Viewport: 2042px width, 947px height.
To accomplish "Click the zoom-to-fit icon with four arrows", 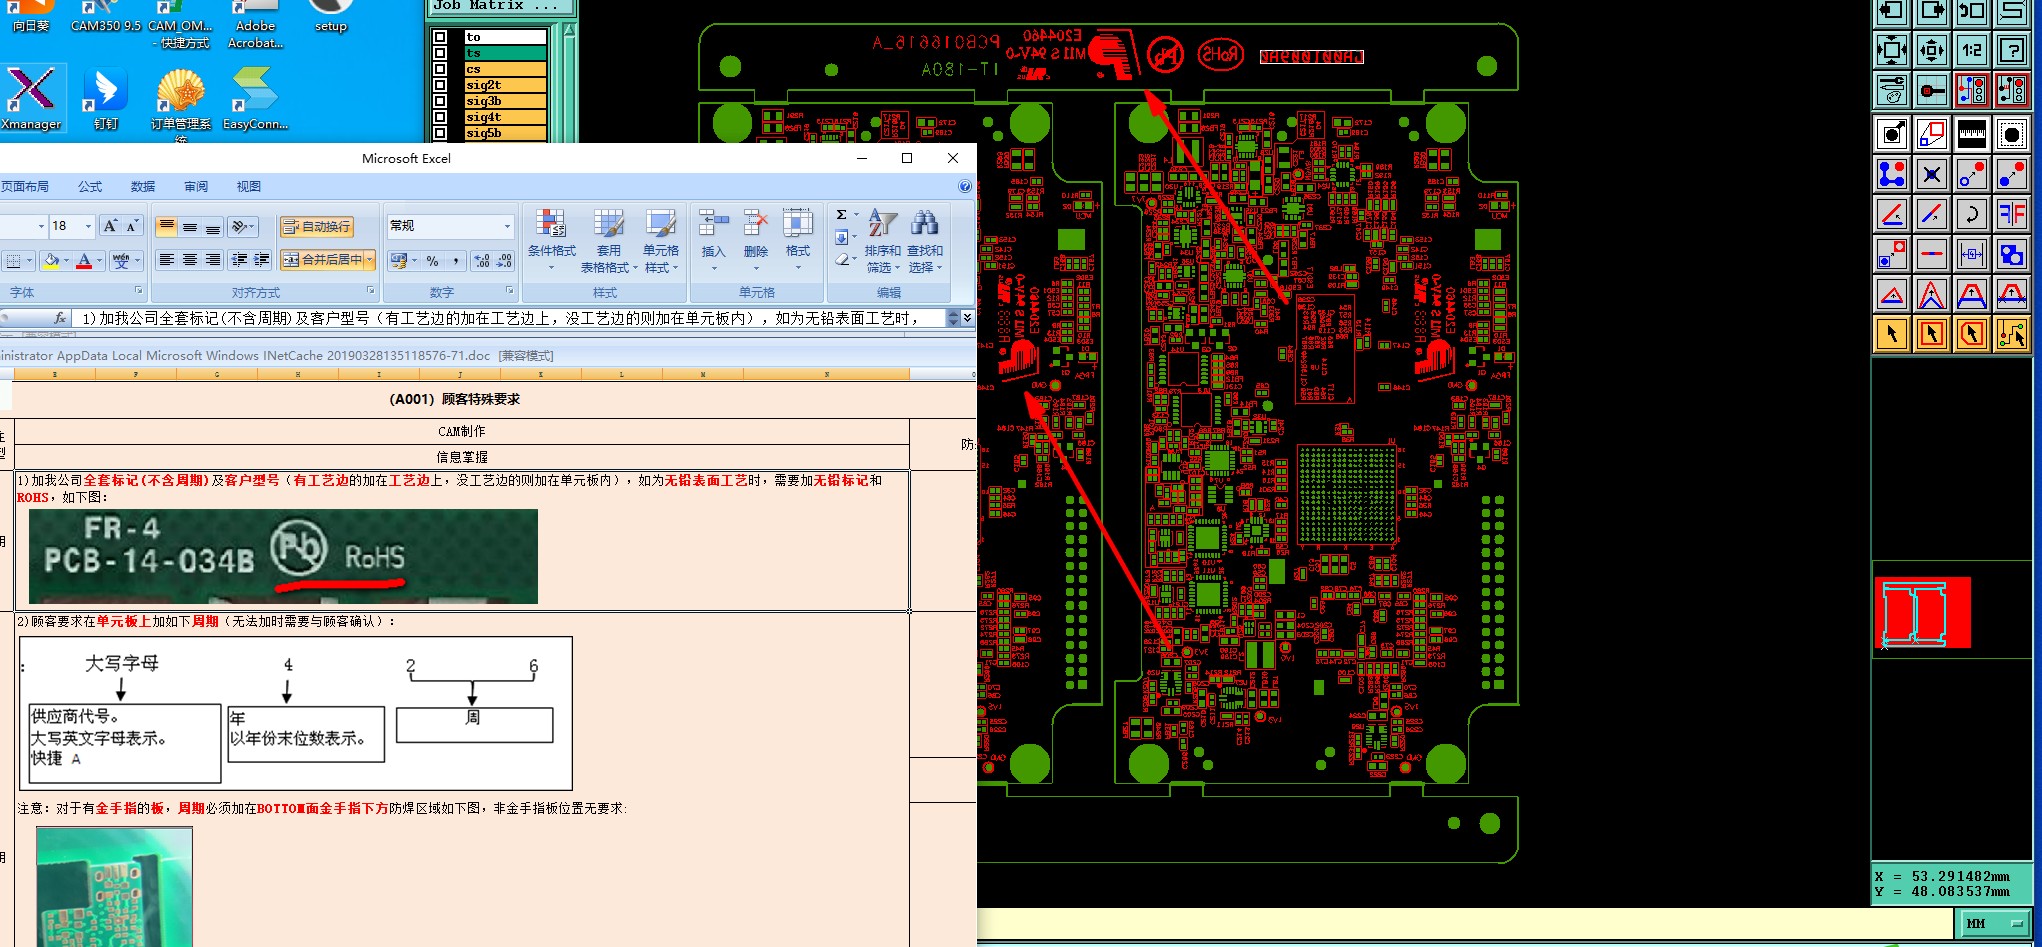I will (x=1891, y=49).
